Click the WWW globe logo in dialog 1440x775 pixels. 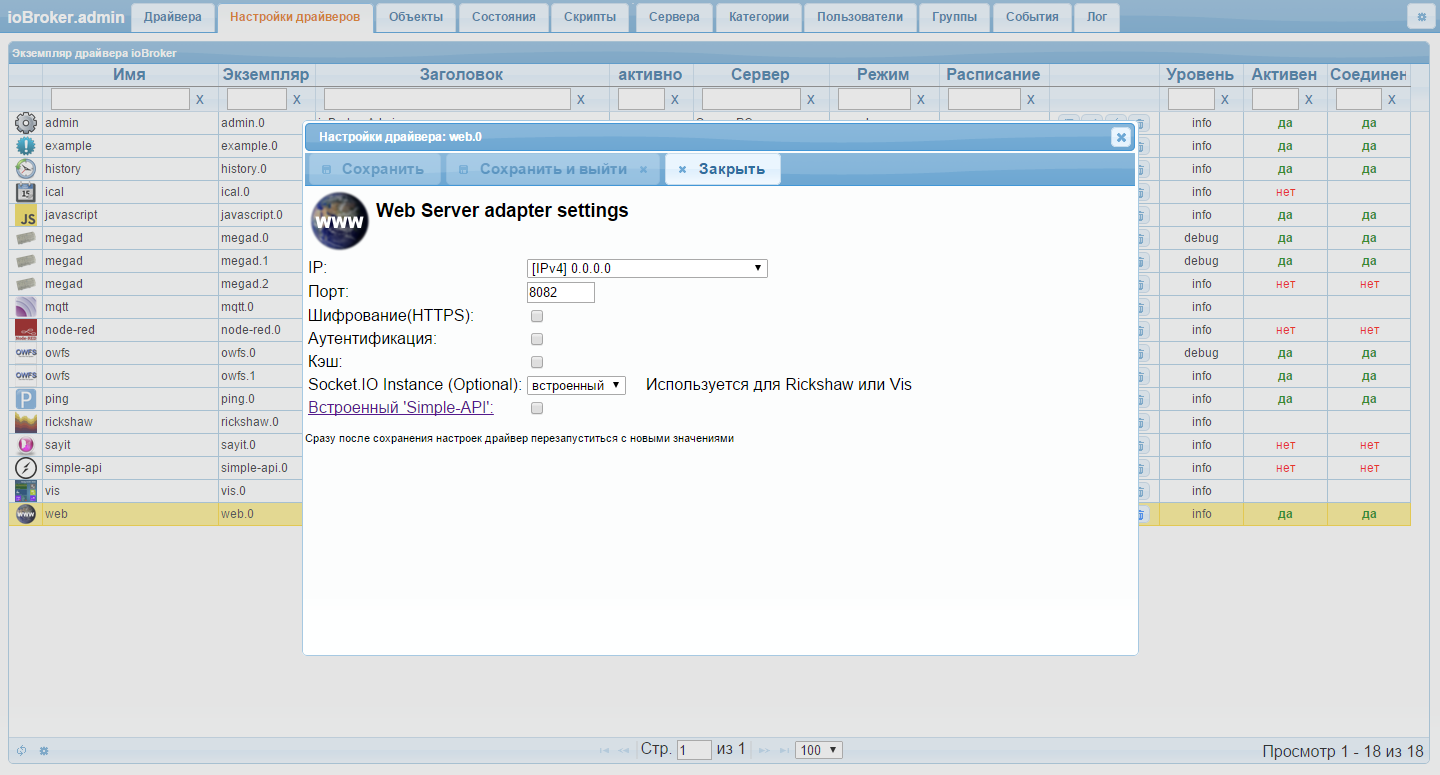click(x=340, y=221)
